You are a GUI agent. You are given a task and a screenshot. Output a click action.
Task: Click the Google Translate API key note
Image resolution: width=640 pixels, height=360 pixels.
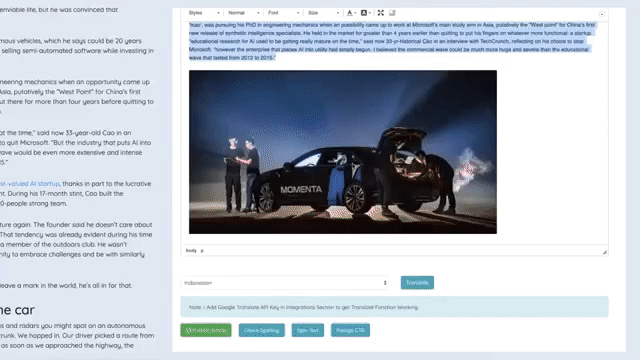(x=394, y=307)
